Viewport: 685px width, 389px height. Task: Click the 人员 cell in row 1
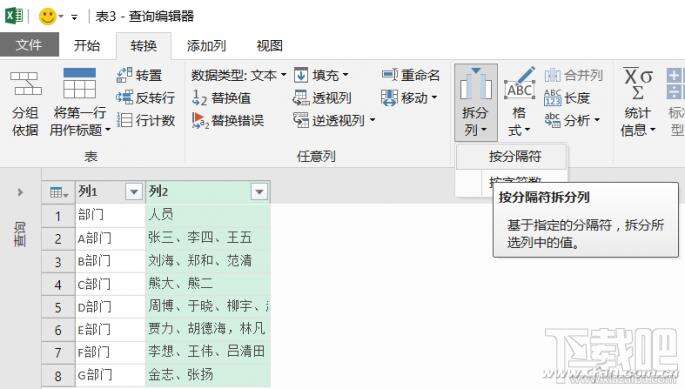point(208,215)
